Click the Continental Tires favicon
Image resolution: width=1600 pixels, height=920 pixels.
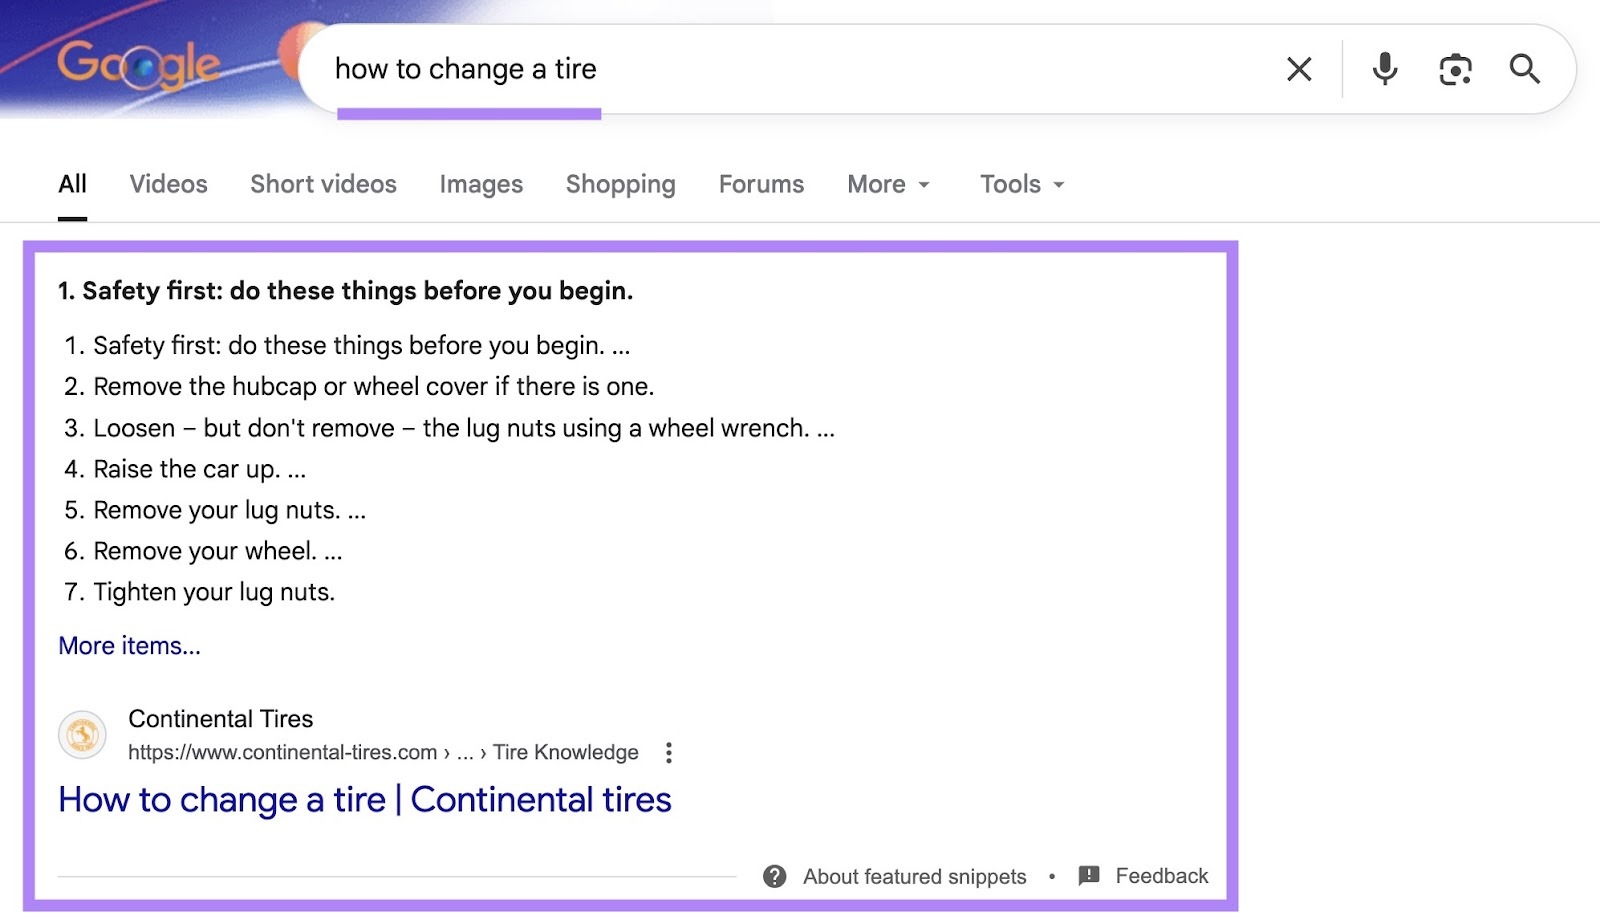81,735
